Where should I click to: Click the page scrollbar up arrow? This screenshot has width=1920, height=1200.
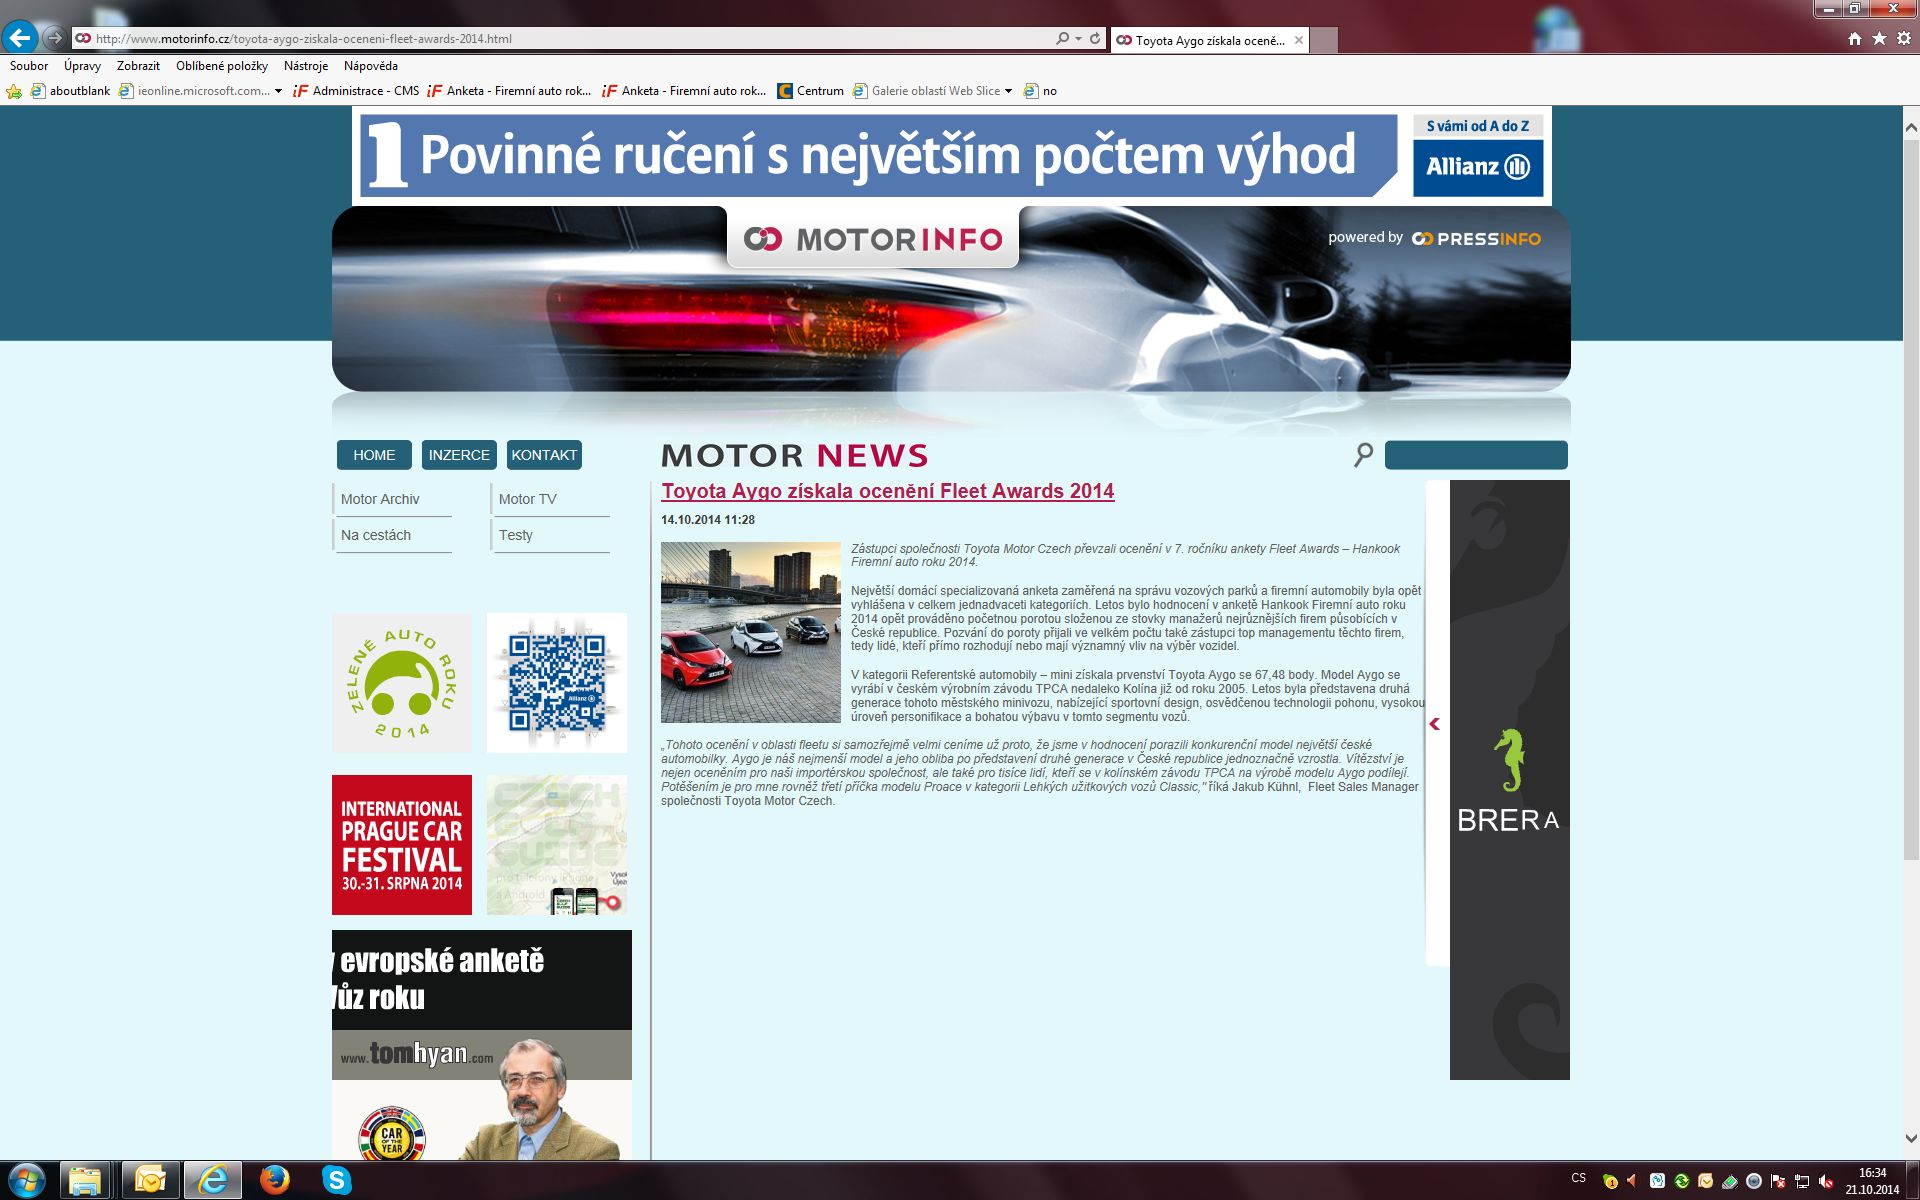[x=1911, y=127]
